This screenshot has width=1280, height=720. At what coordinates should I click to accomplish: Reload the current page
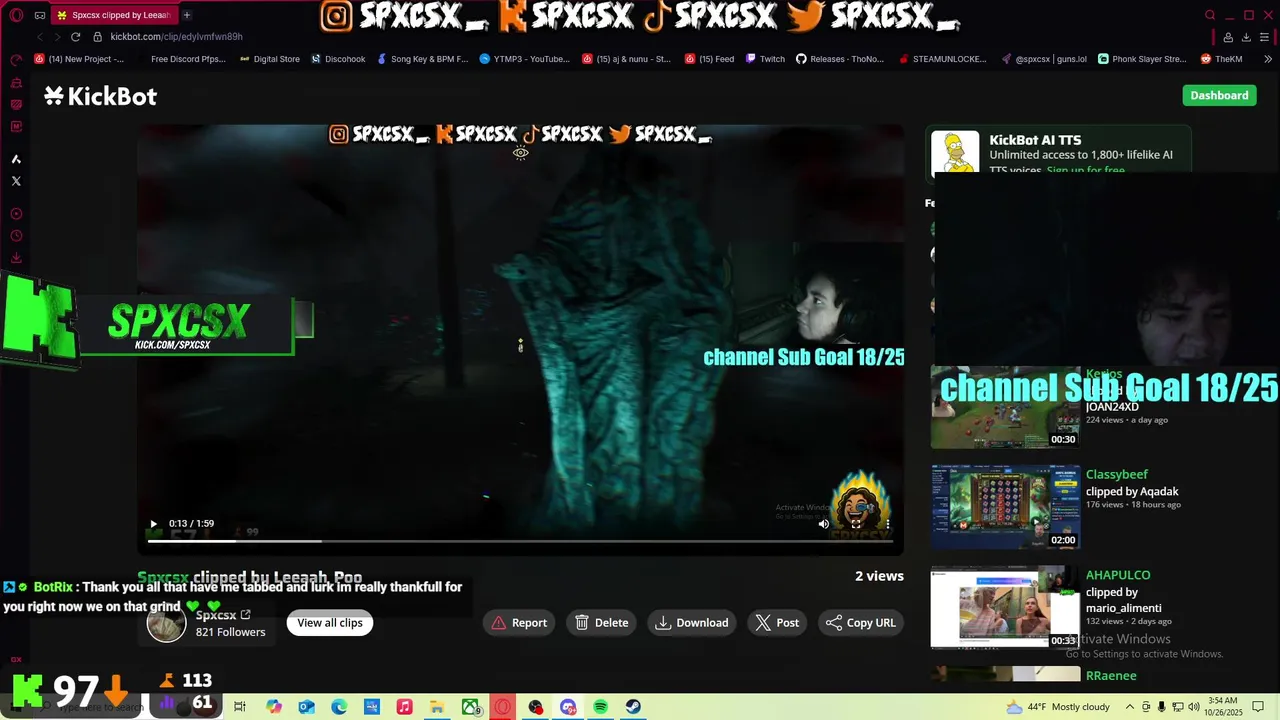point(75,37)
